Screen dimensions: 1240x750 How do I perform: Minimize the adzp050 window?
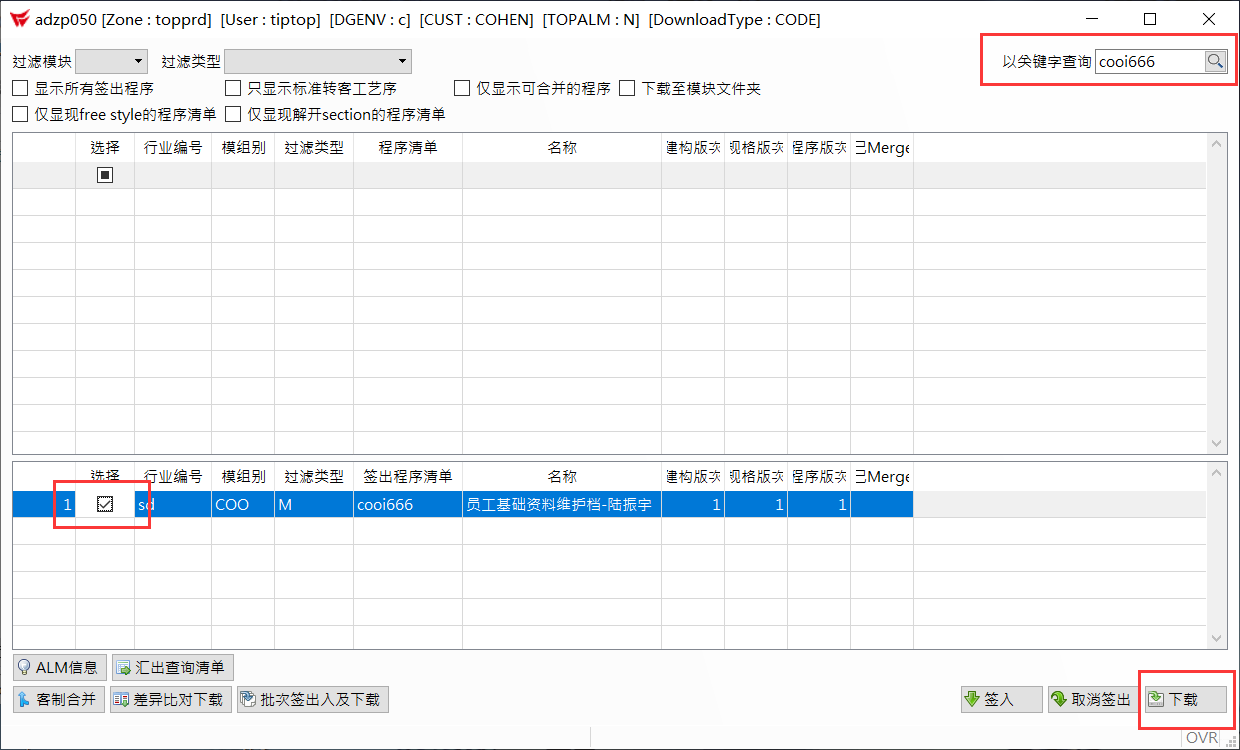tap(1093, 19)
